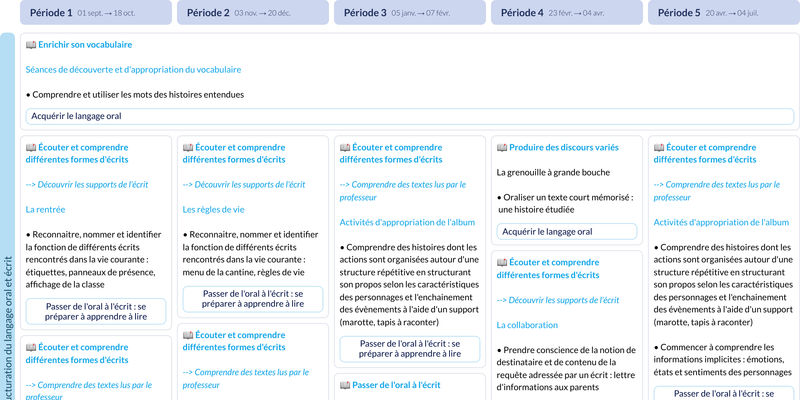This screenshot has width=800, height=400.
Task: Open Période 1's first Écouter et comprendre title
Action: (x=77, y=154)
